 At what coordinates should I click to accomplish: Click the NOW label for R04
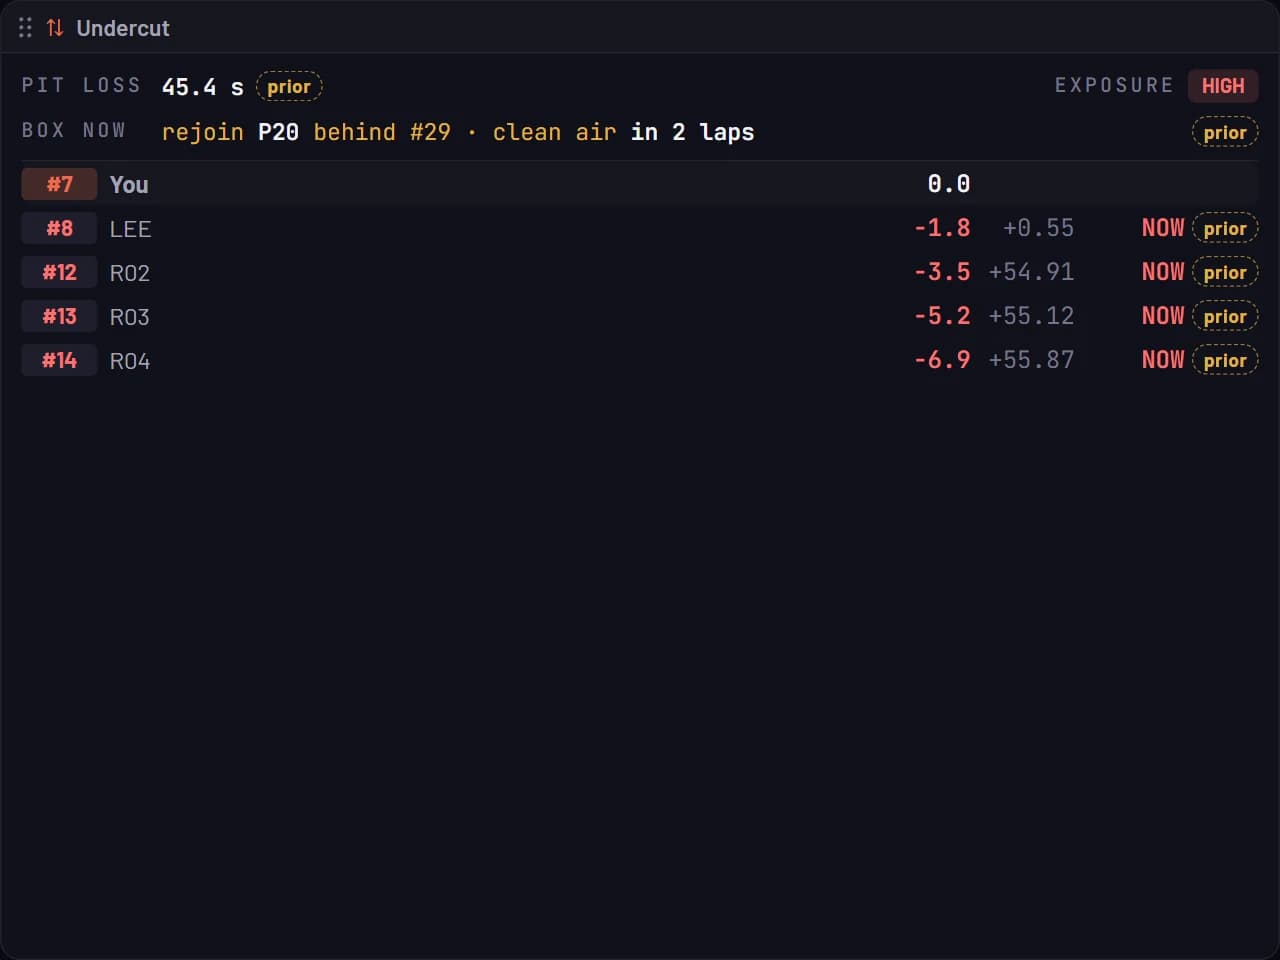tap(1163, 360)
